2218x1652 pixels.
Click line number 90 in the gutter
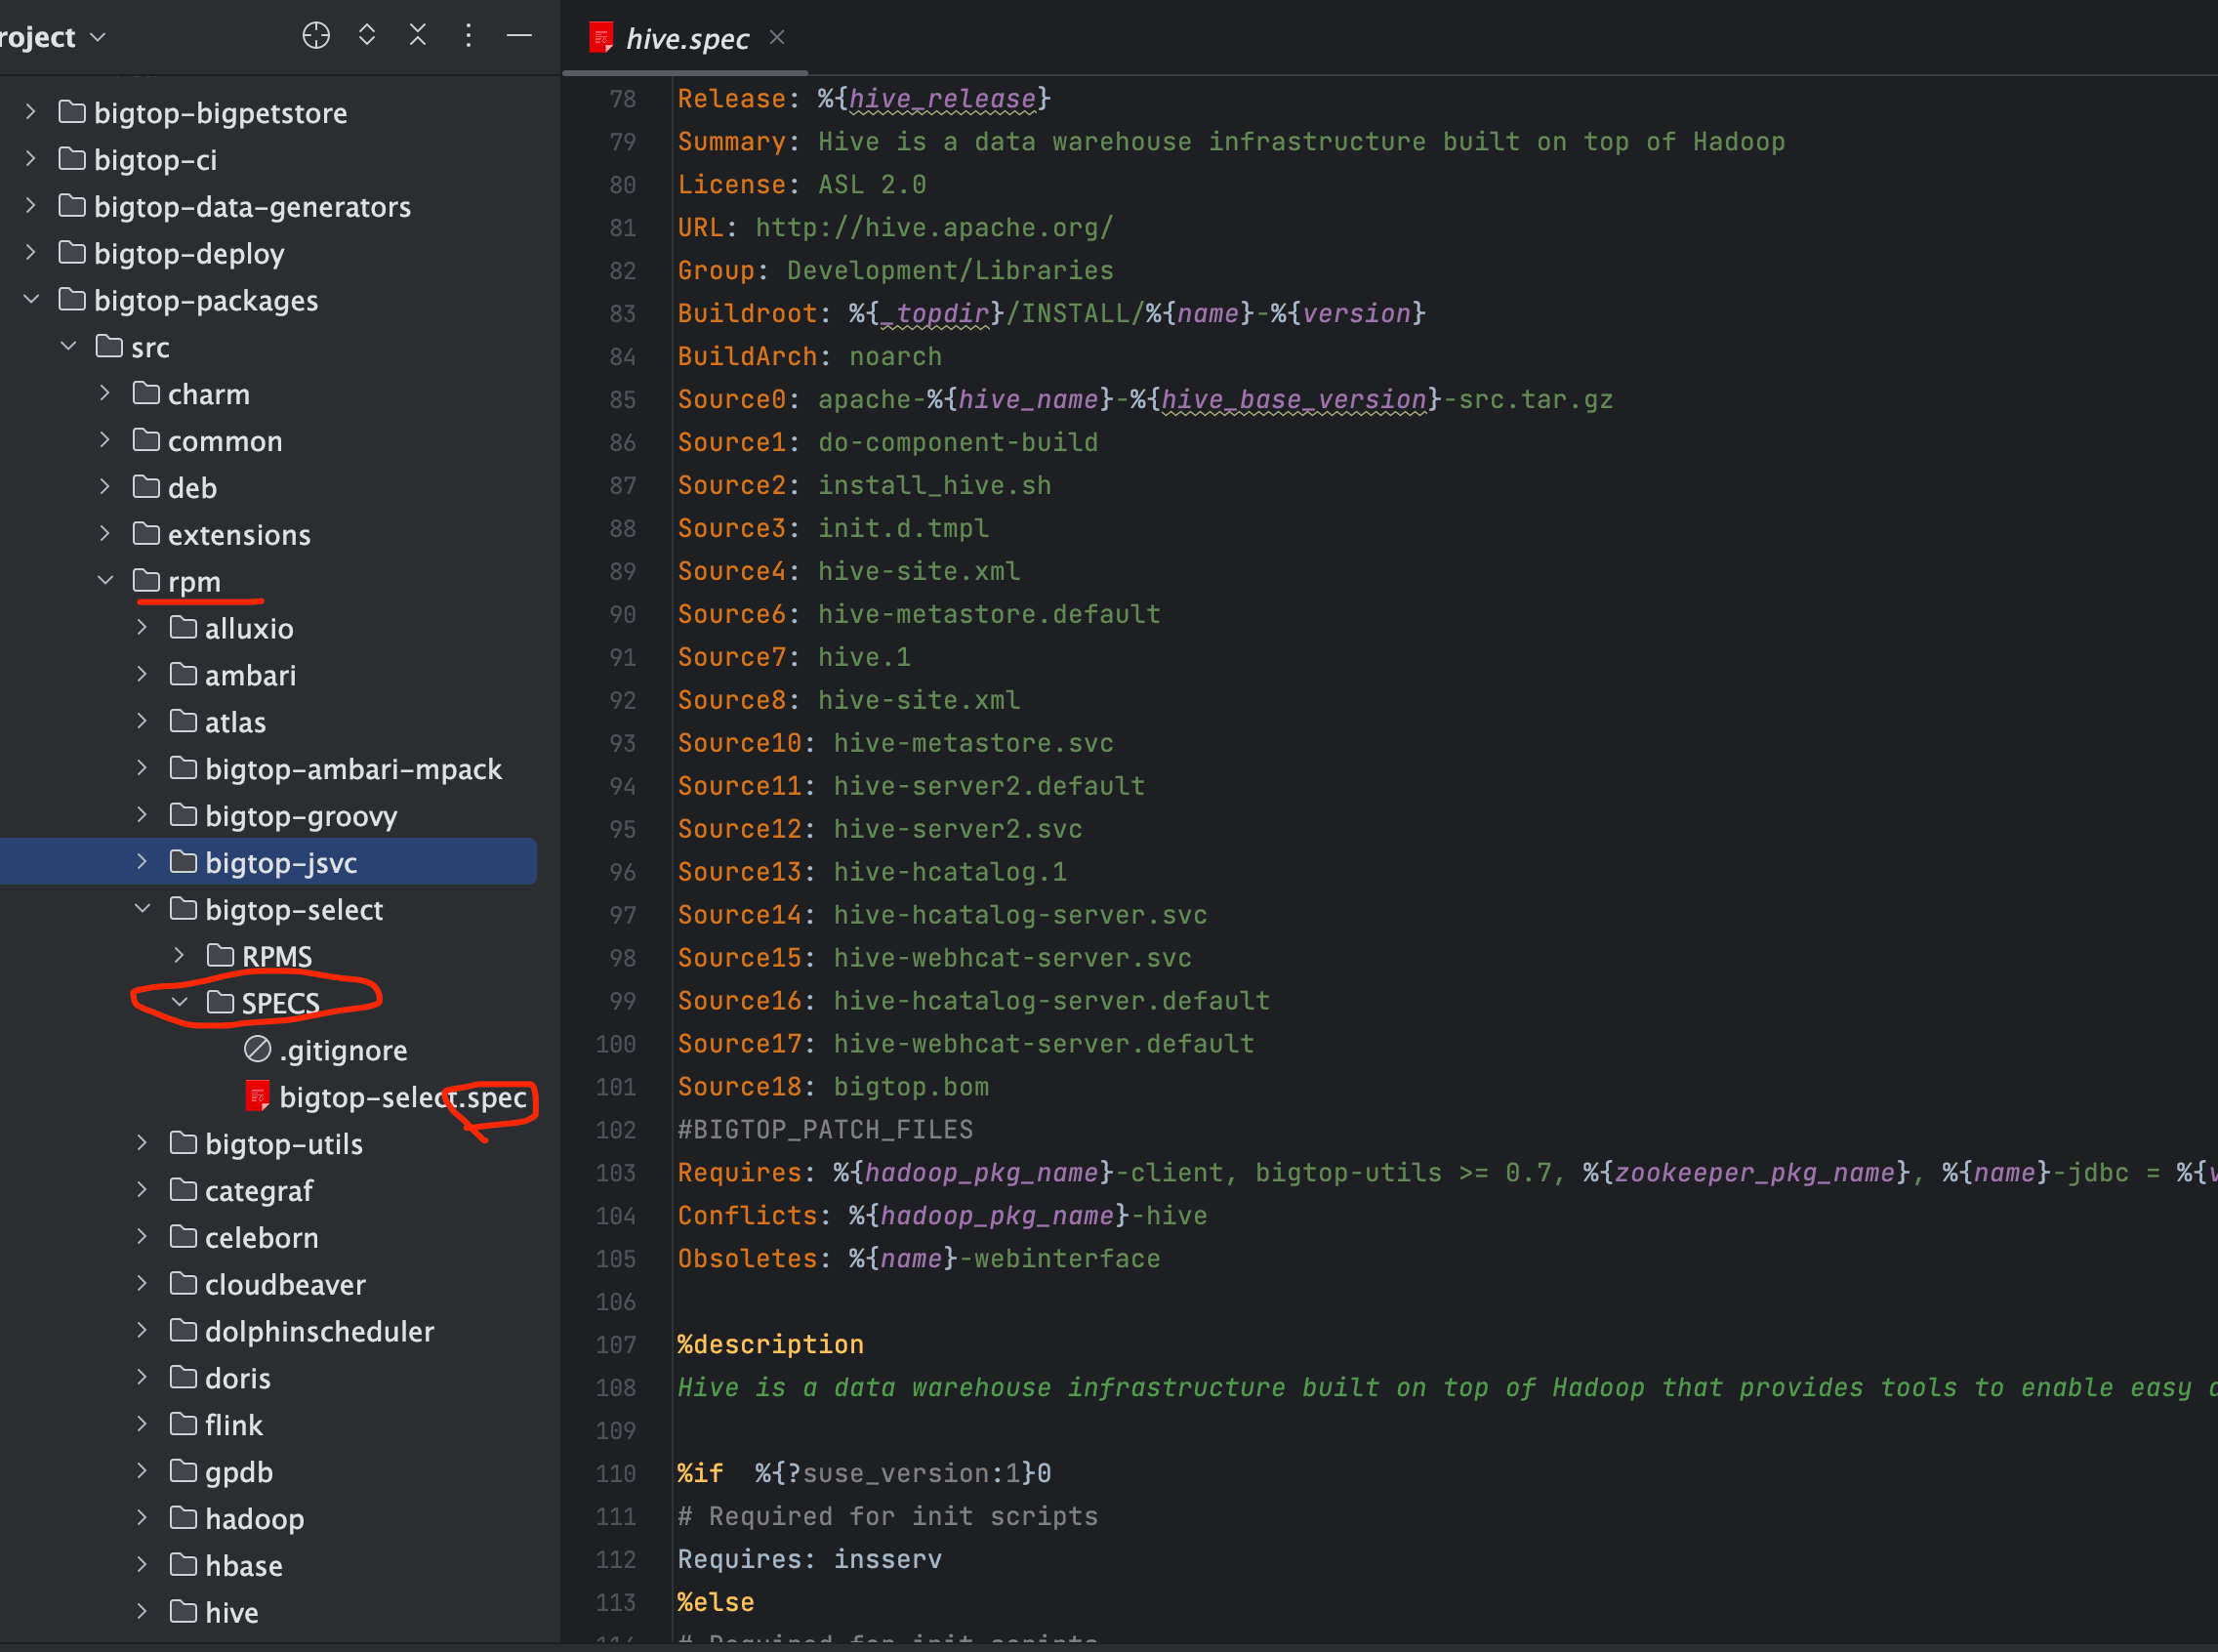(x=623, y=615)
